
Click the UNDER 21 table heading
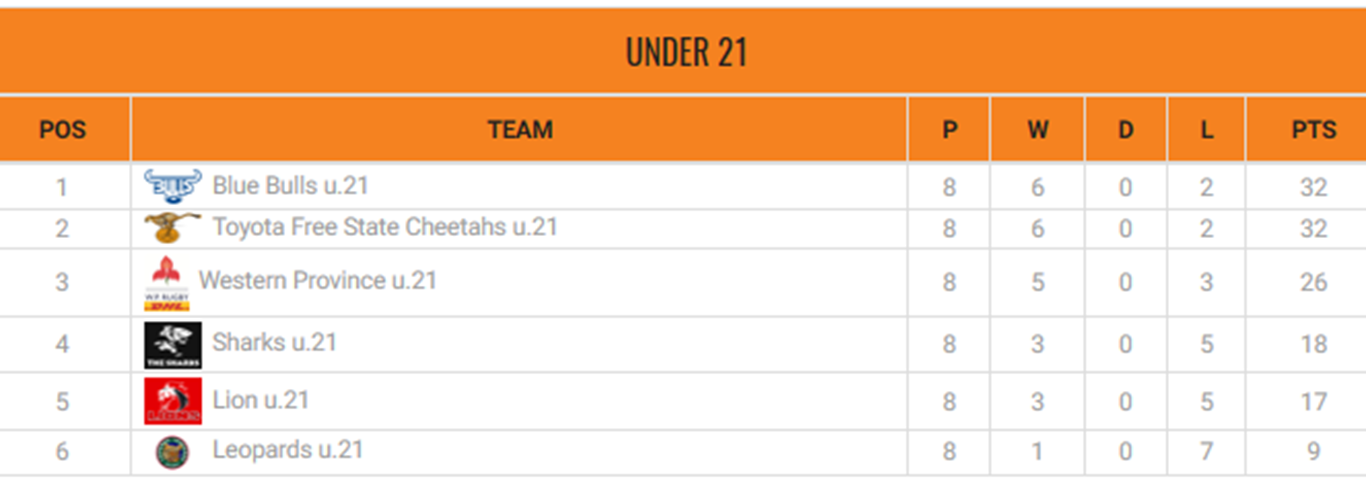pos(686,52)
